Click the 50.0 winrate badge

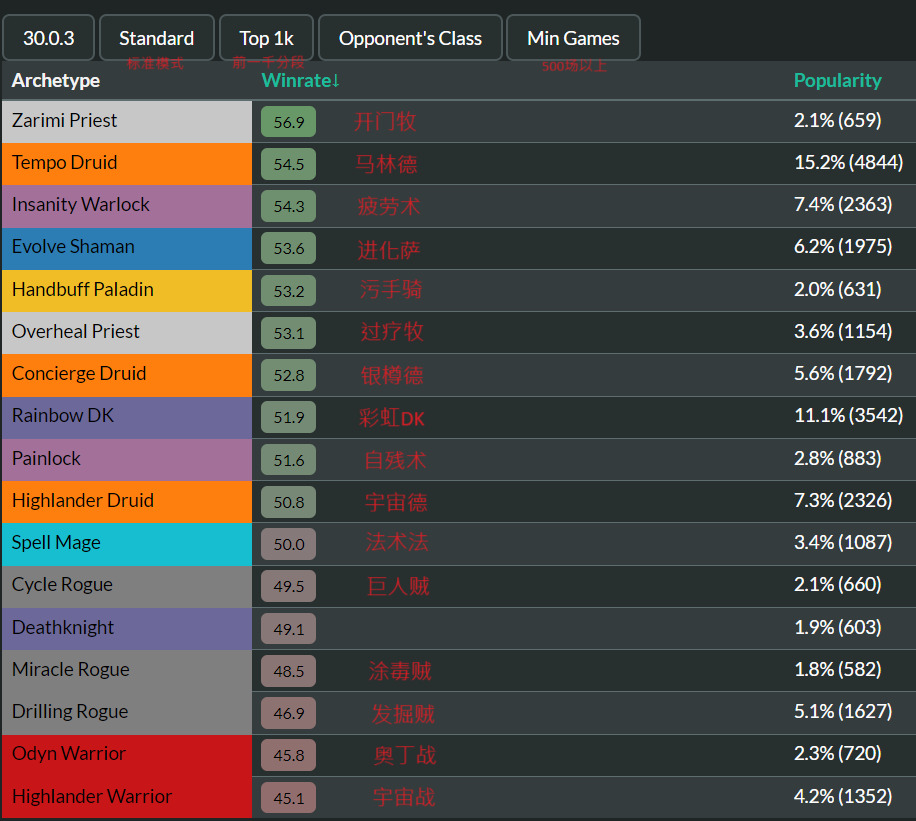click(x=289, y=544)
